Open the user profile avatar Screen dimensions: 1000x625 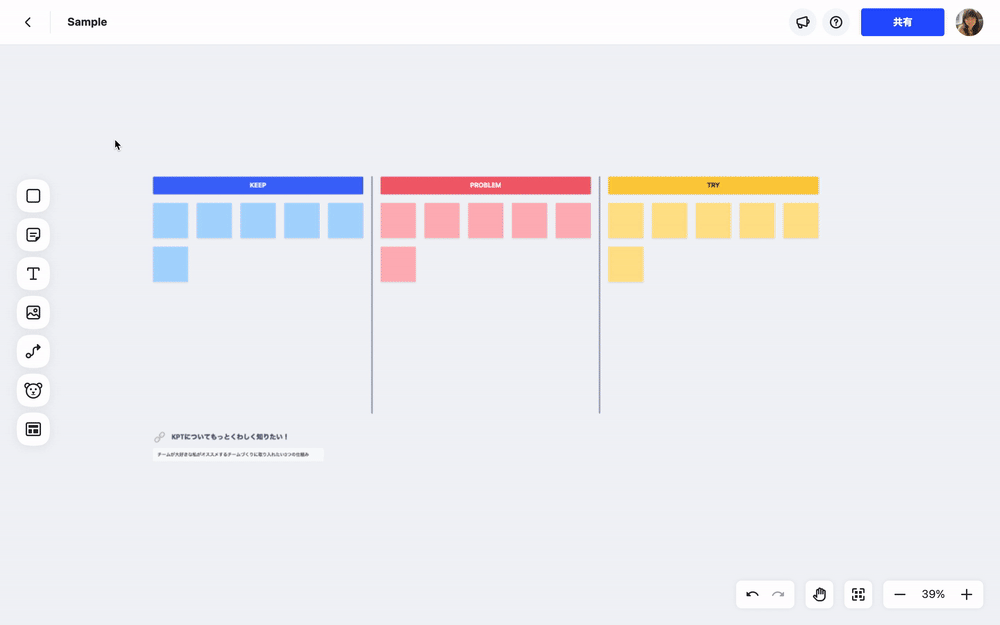969,22
